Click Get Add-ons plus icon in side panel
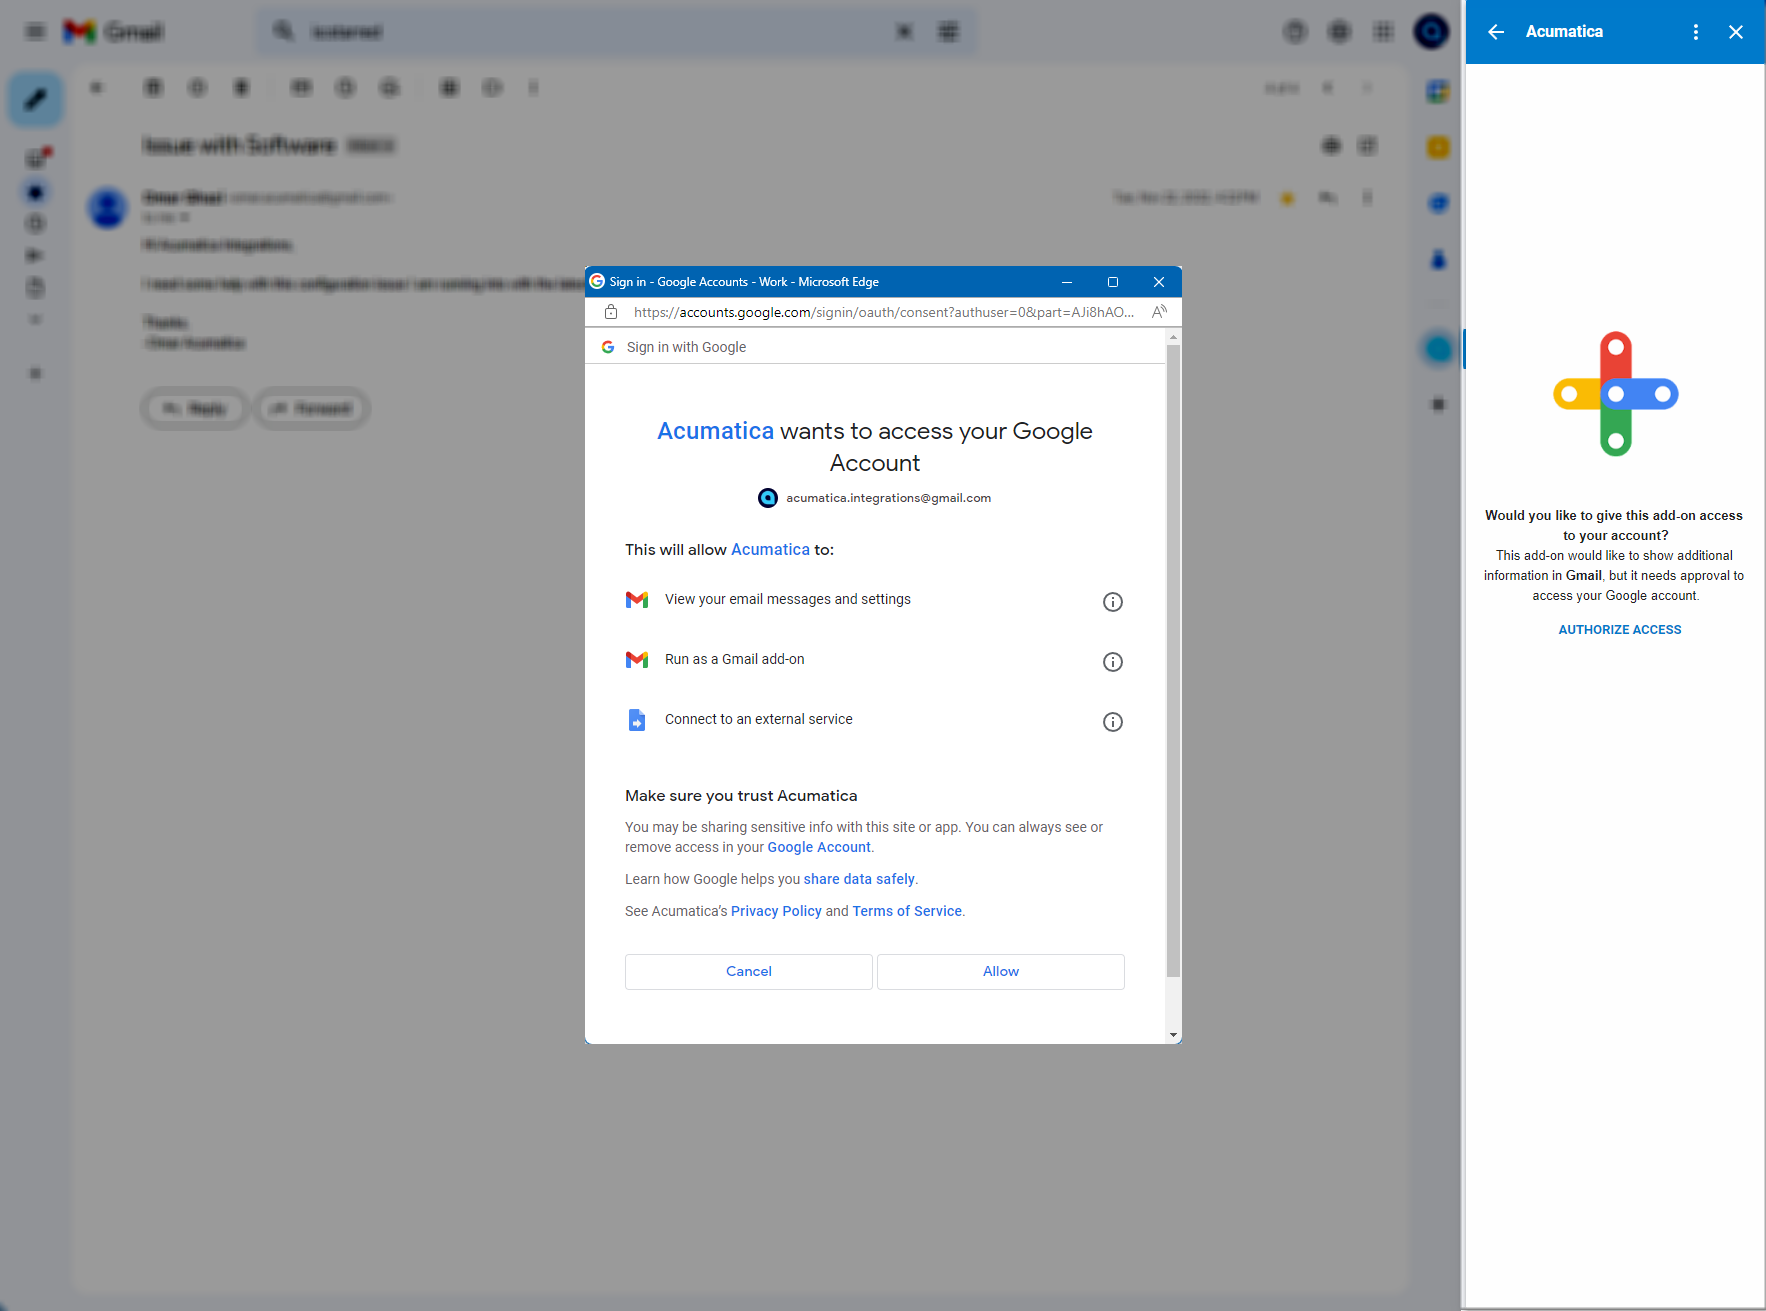1766x1311 pixels. tap(1438, 405)
